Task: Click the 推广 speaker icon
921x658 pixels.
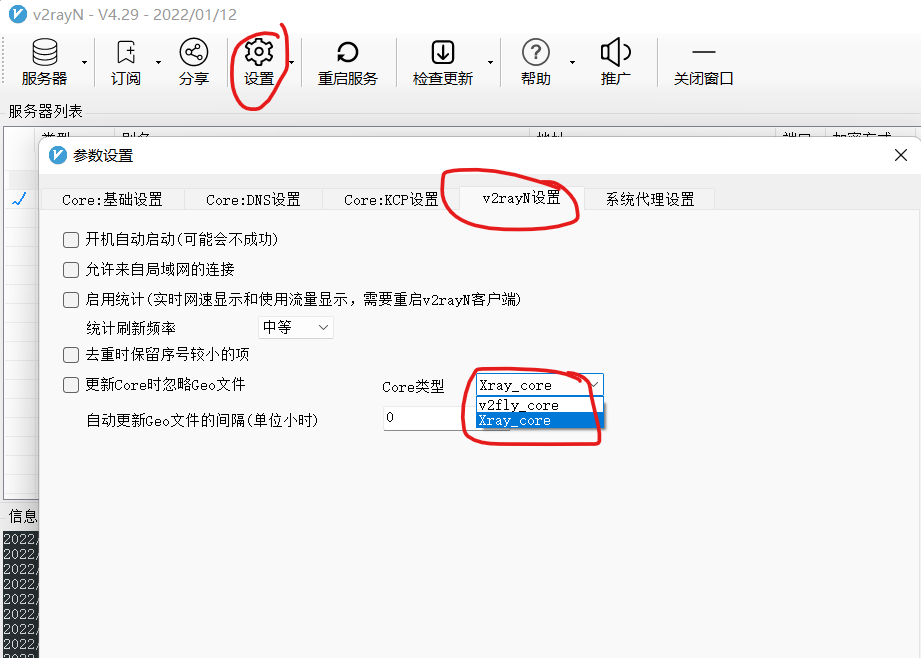Action: (616, 52)
